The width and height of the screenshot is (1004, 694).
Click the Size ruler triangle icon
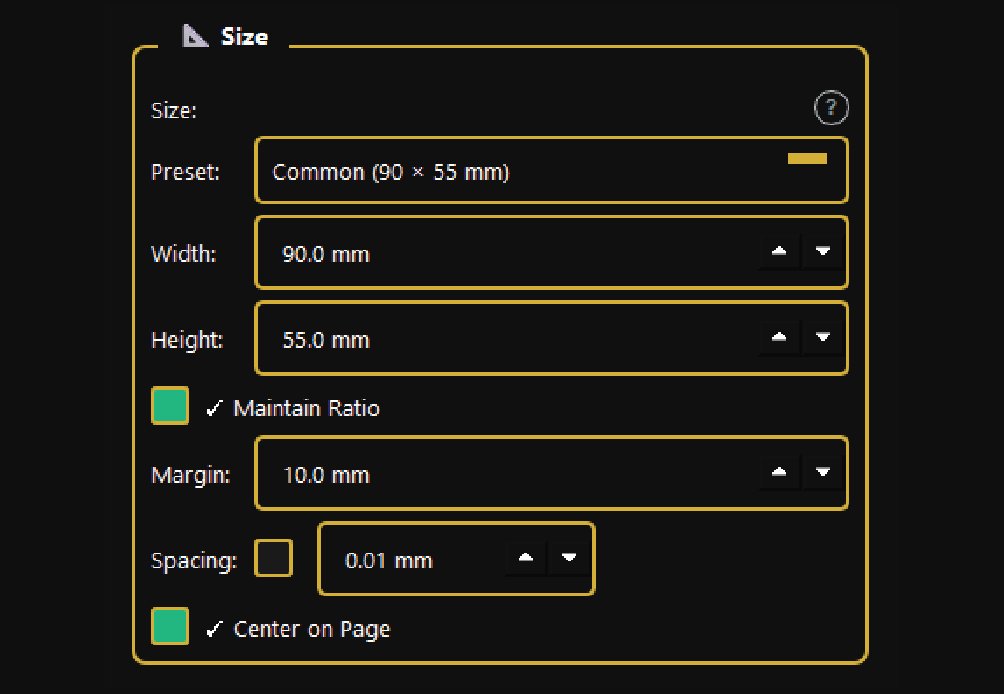coord(195,37)
